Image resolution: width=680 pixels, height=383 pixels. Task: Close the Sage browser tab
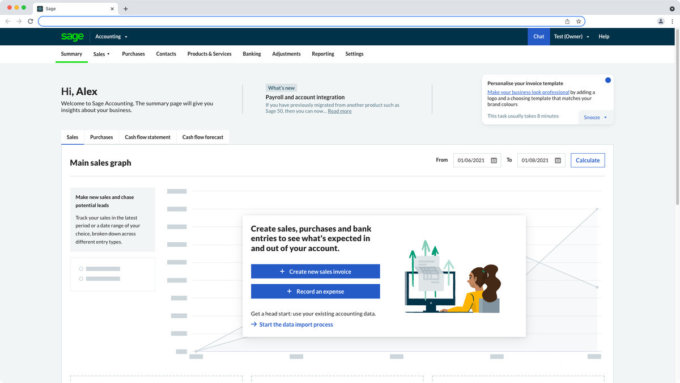tap(112, 9)
